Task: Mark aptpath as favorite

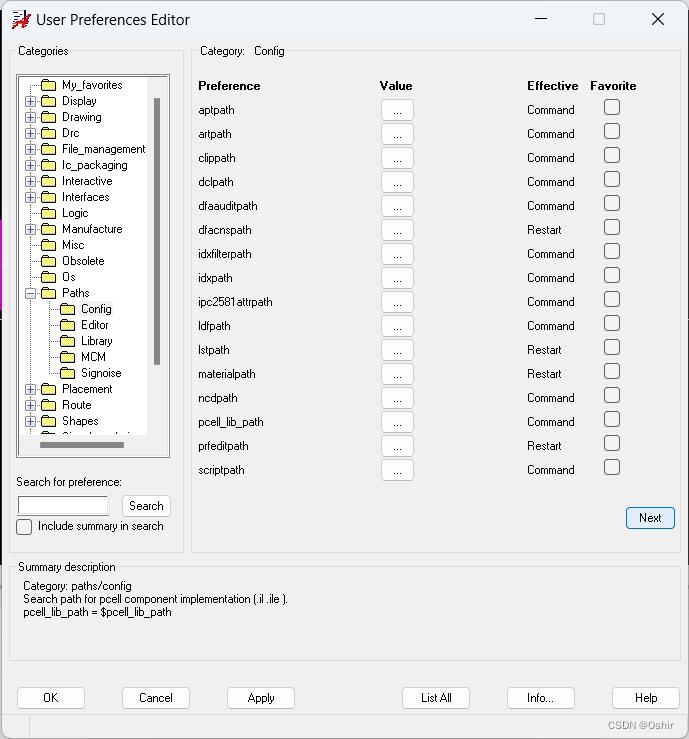Action: coord(612,108)
